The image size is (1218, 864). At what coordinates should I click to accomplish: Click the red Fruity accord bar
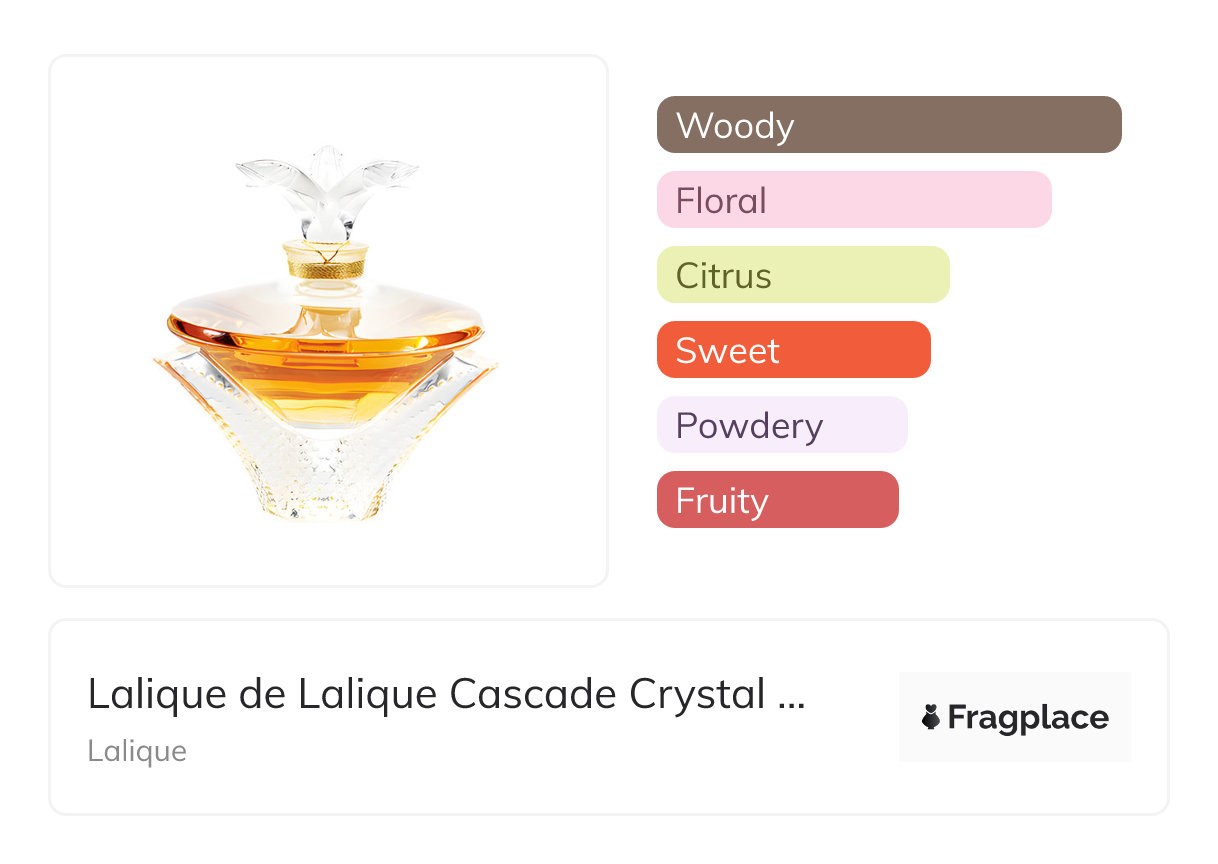777,500
